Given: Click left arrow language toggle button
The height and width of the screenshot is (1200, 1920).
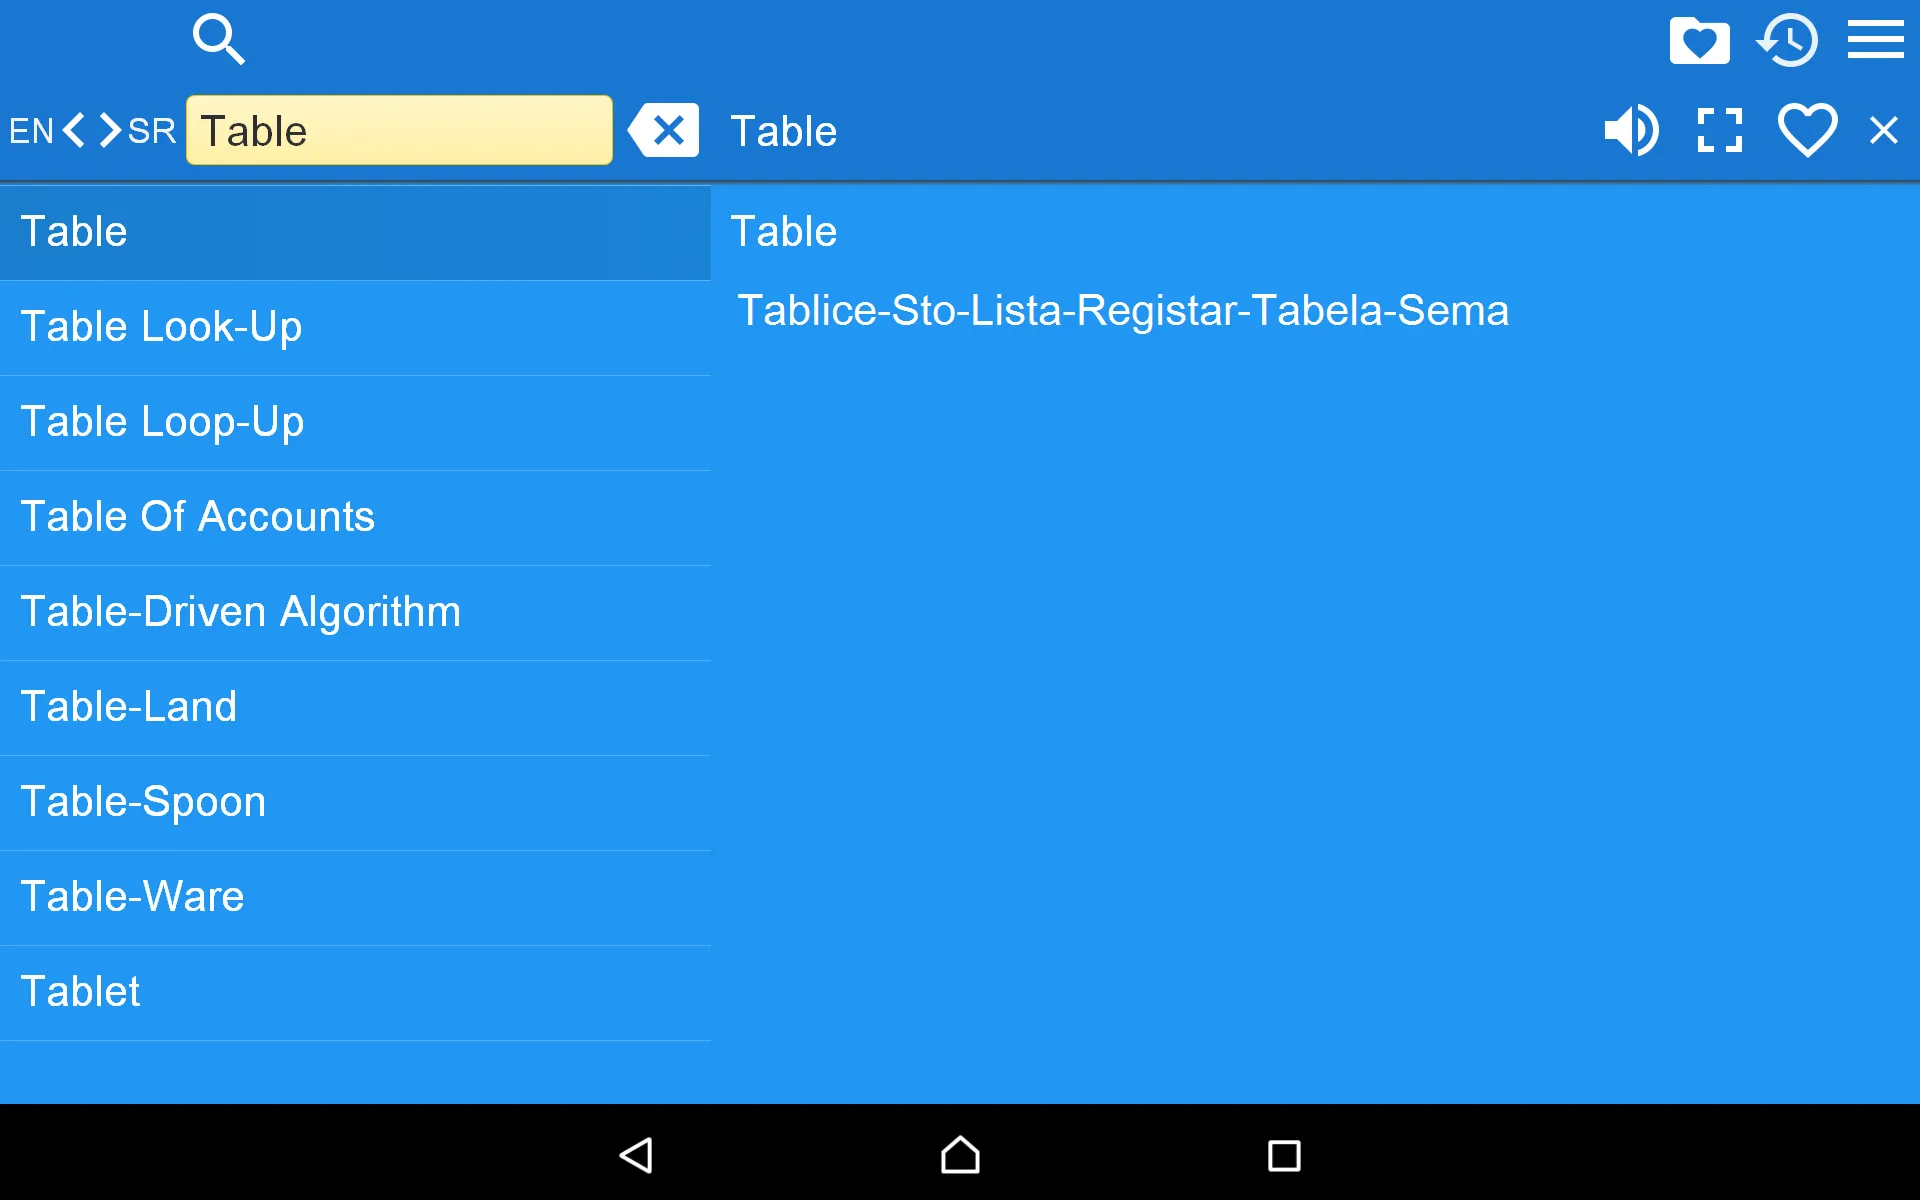Looking at the screenshot, I should click(76, 131).
